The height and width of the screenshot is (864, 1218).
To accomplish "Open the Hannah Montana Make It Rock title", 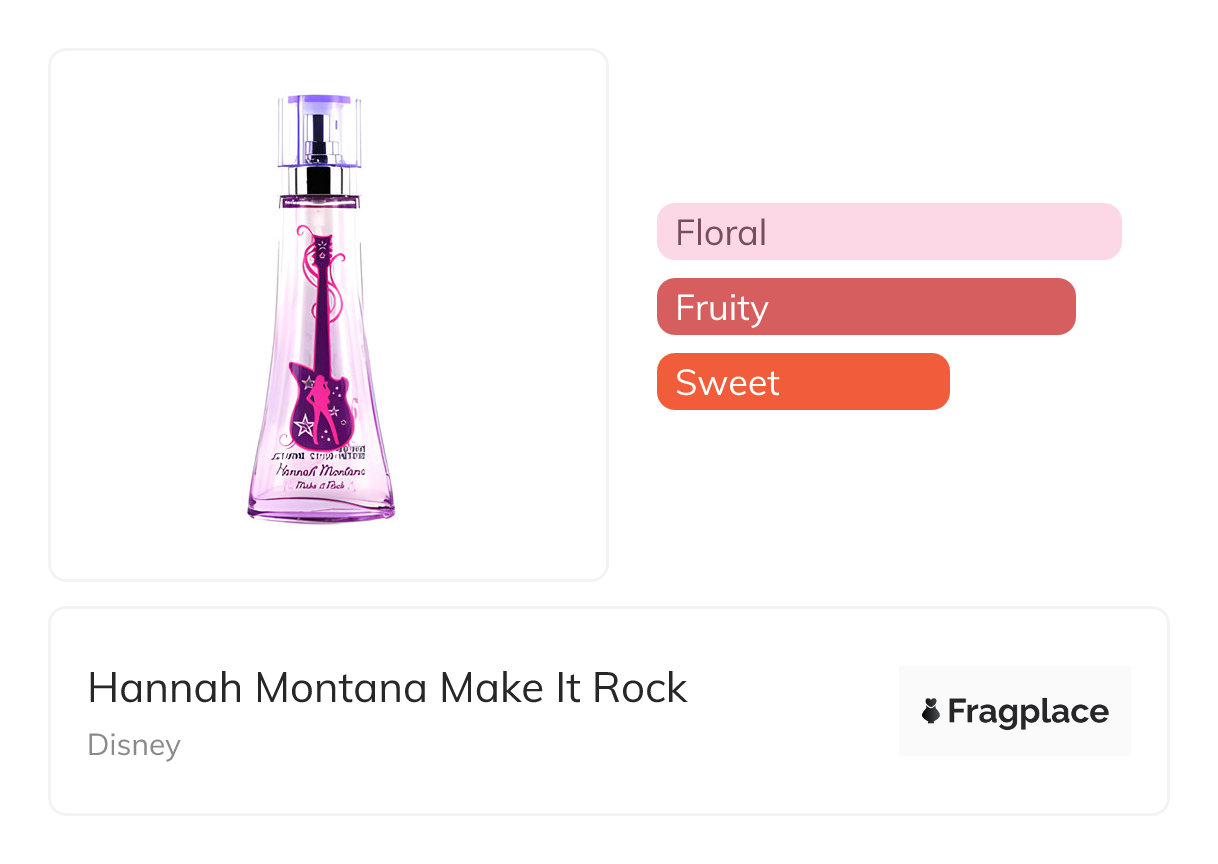I will coord(387,688).
